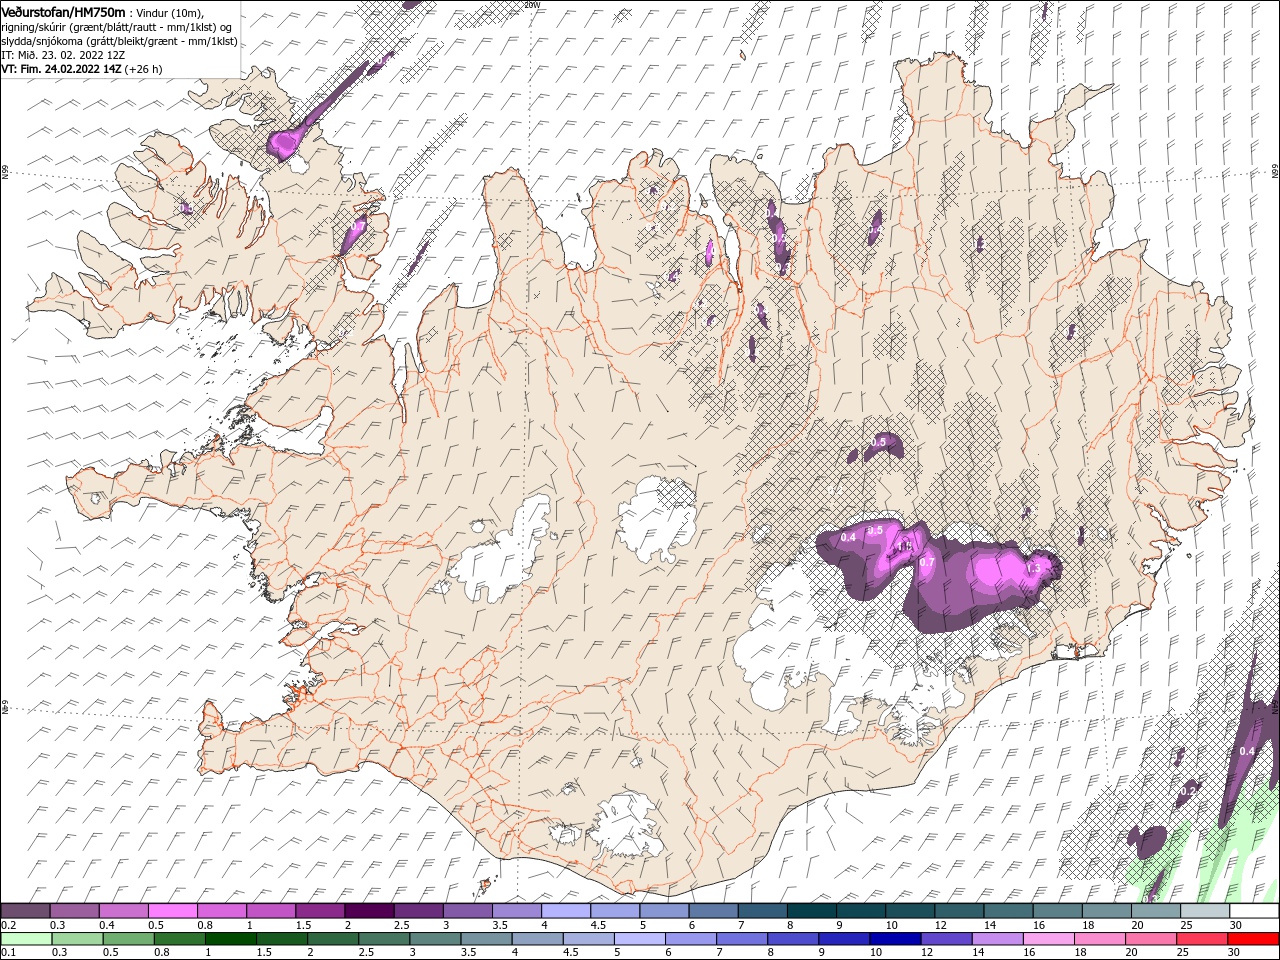Select the darkest purple 2 swatch, upper legend

pos(369,911)
